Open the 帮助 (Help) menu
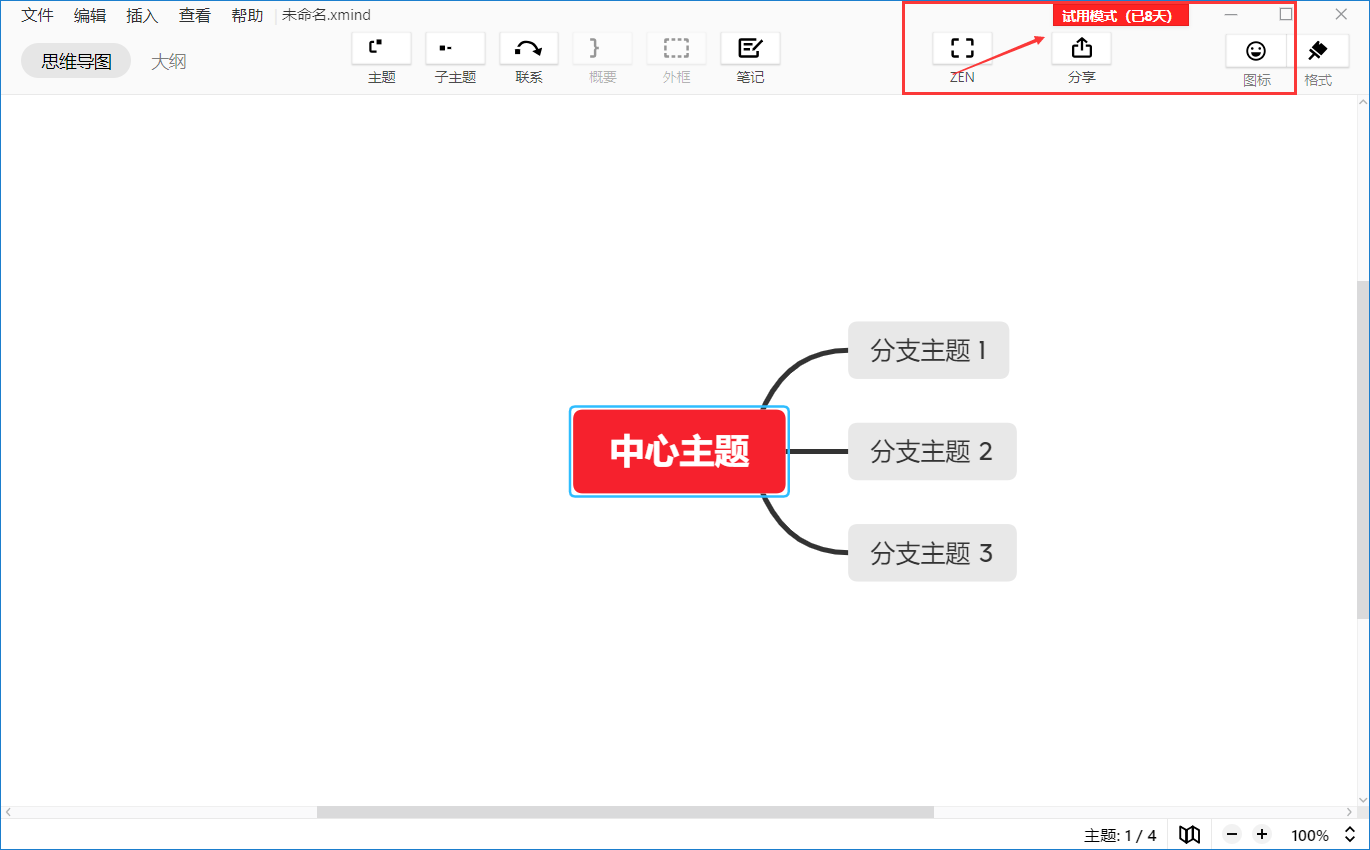1370x850 pixels. pyautogui.click(x=246, y=15)
